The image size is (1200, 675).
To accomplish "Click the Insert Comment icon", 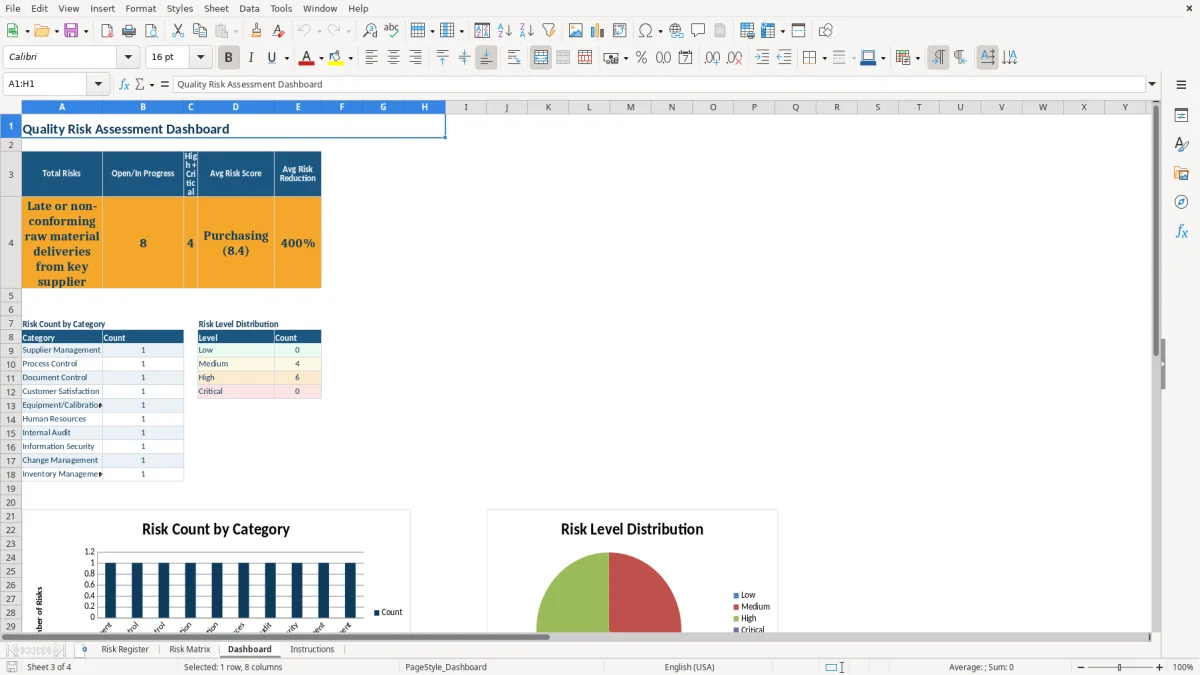I will [698, 30].
